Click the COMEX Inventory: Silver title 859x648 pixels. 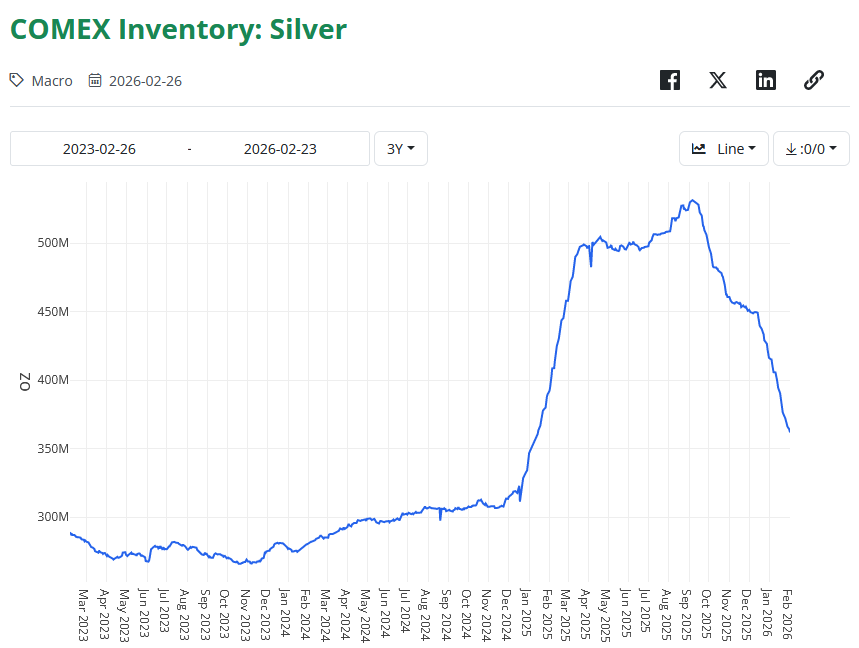pos(179,29)
